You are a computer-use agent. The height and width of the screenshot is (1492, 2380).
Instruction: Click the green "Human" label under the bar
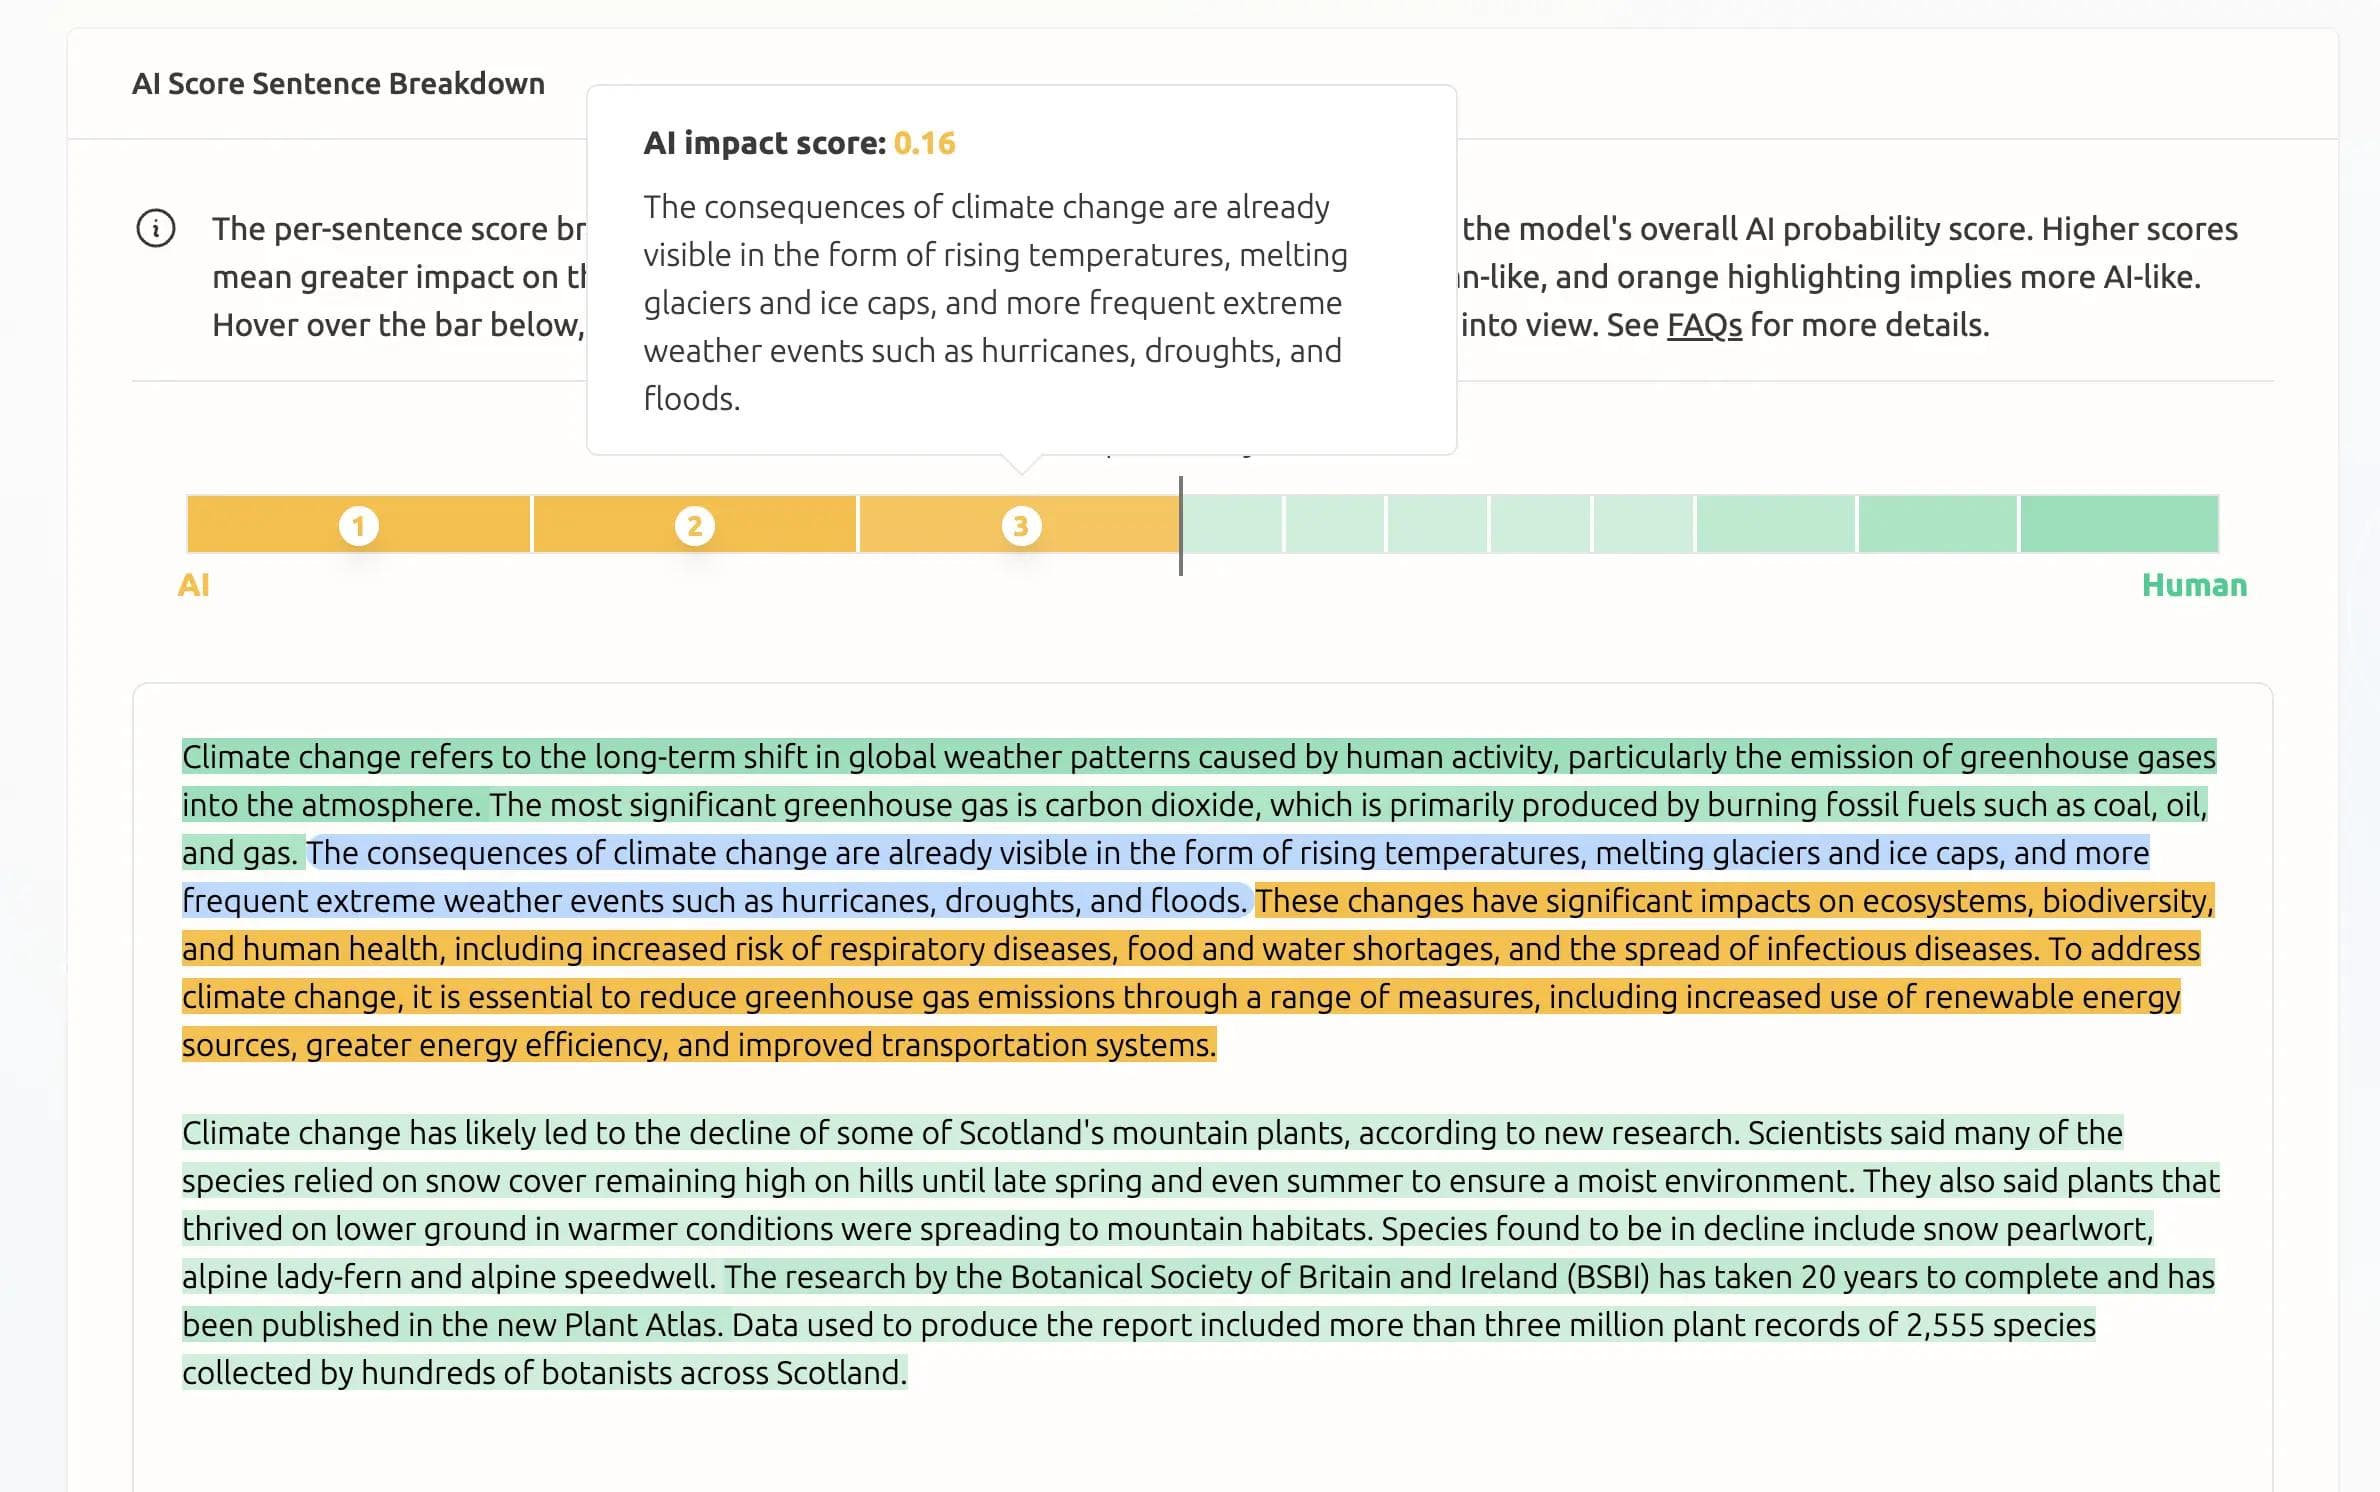2194,585
